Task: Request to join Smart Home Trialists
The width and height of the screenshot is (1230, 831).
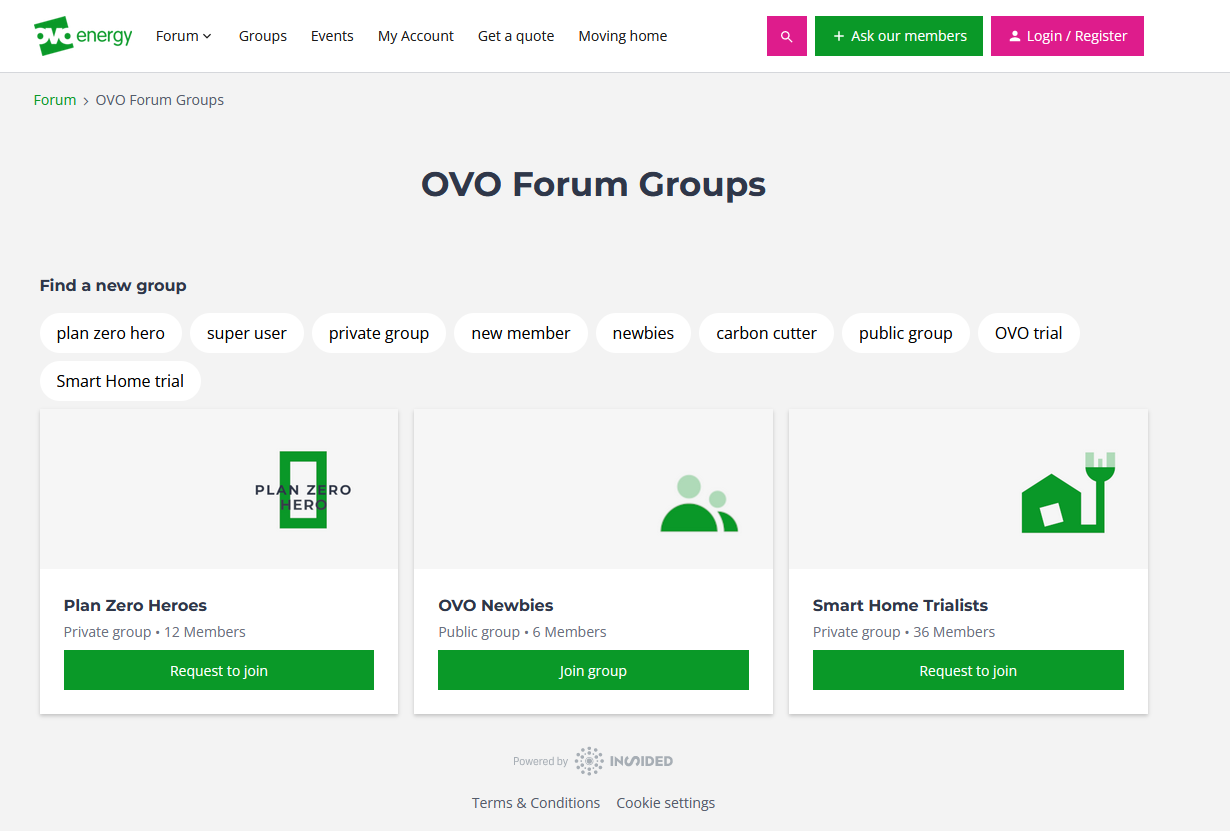Action: (x=968, y=670)
